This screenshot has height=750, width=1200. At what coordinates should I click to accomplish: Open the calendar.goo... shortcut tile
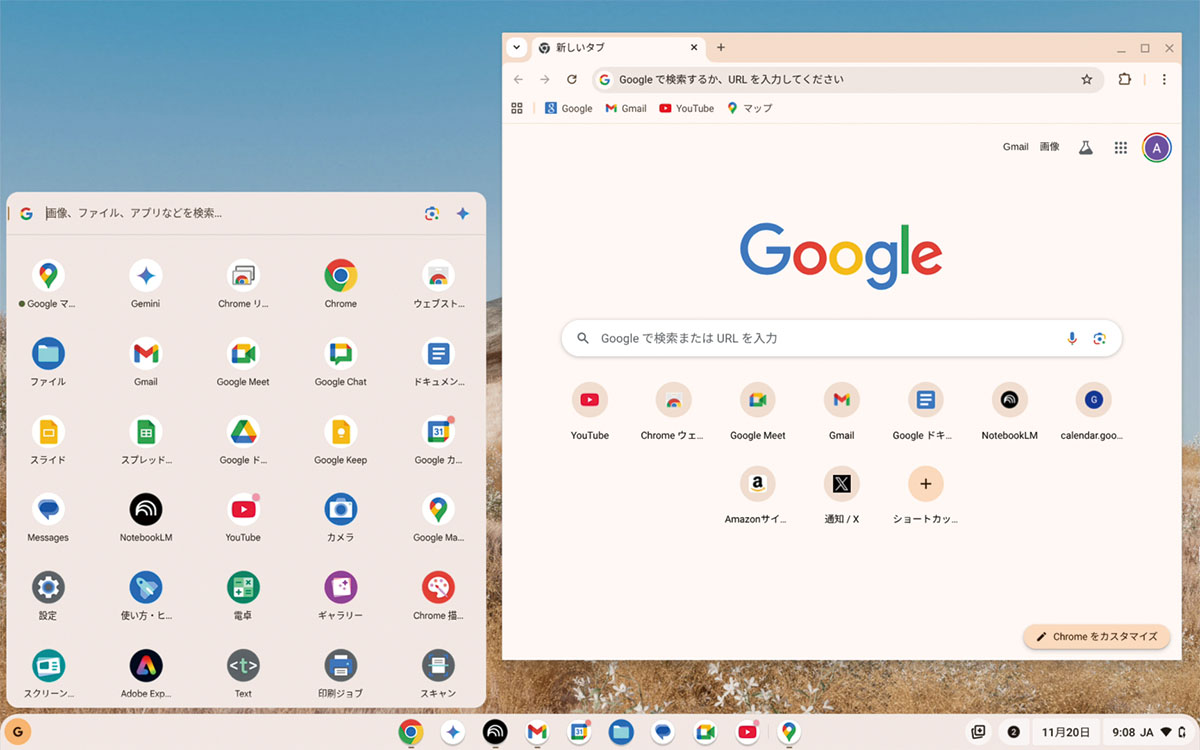[1093, 411]
